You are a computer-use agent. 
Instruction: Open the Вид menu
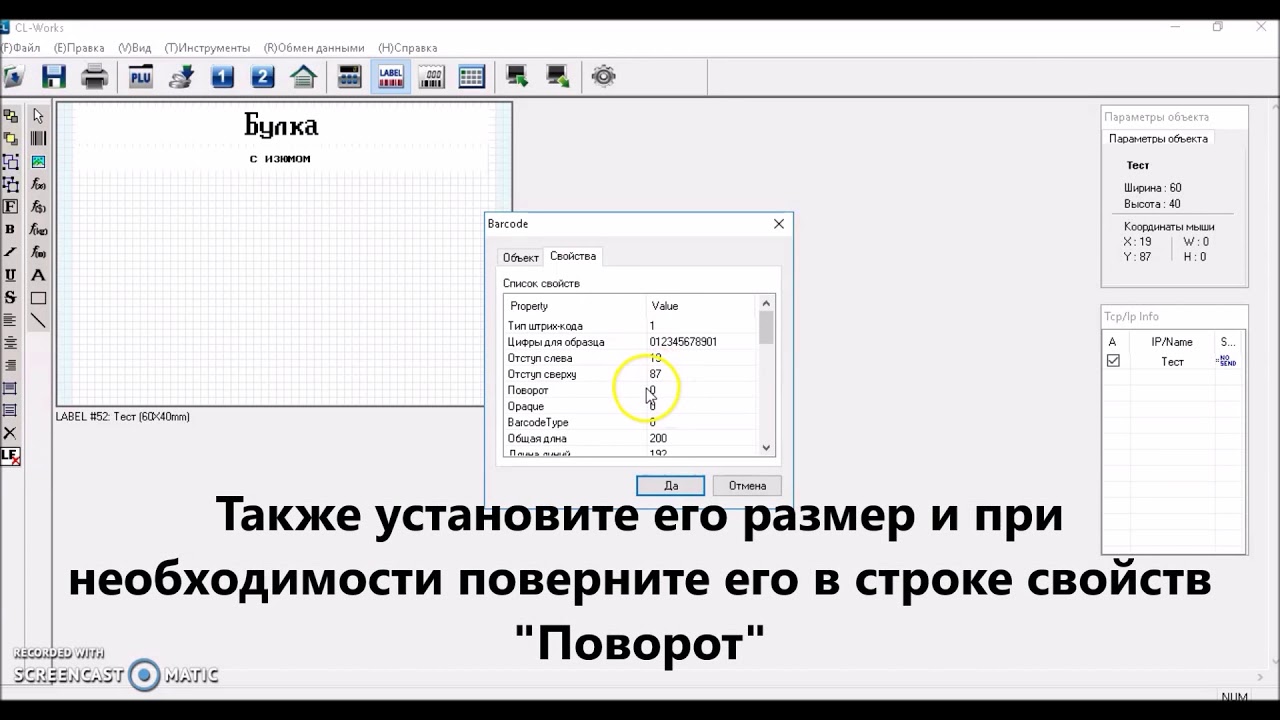135,48
